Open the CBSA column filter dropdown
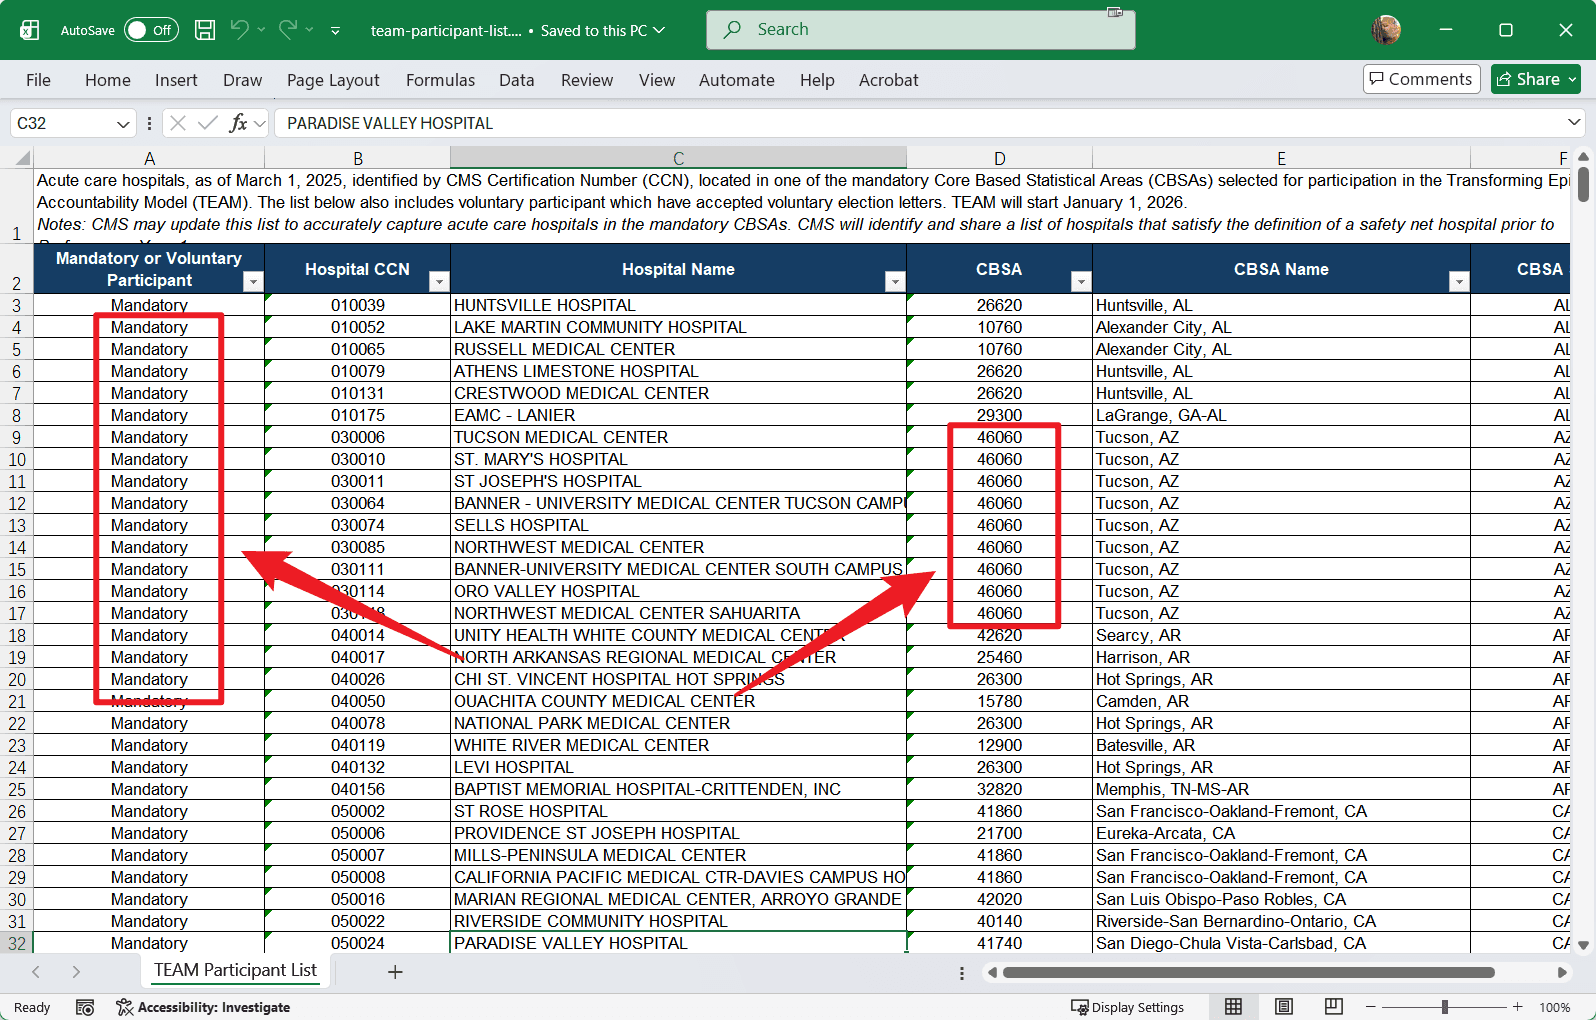The image size is (1596, 1020). [1081, 282]
